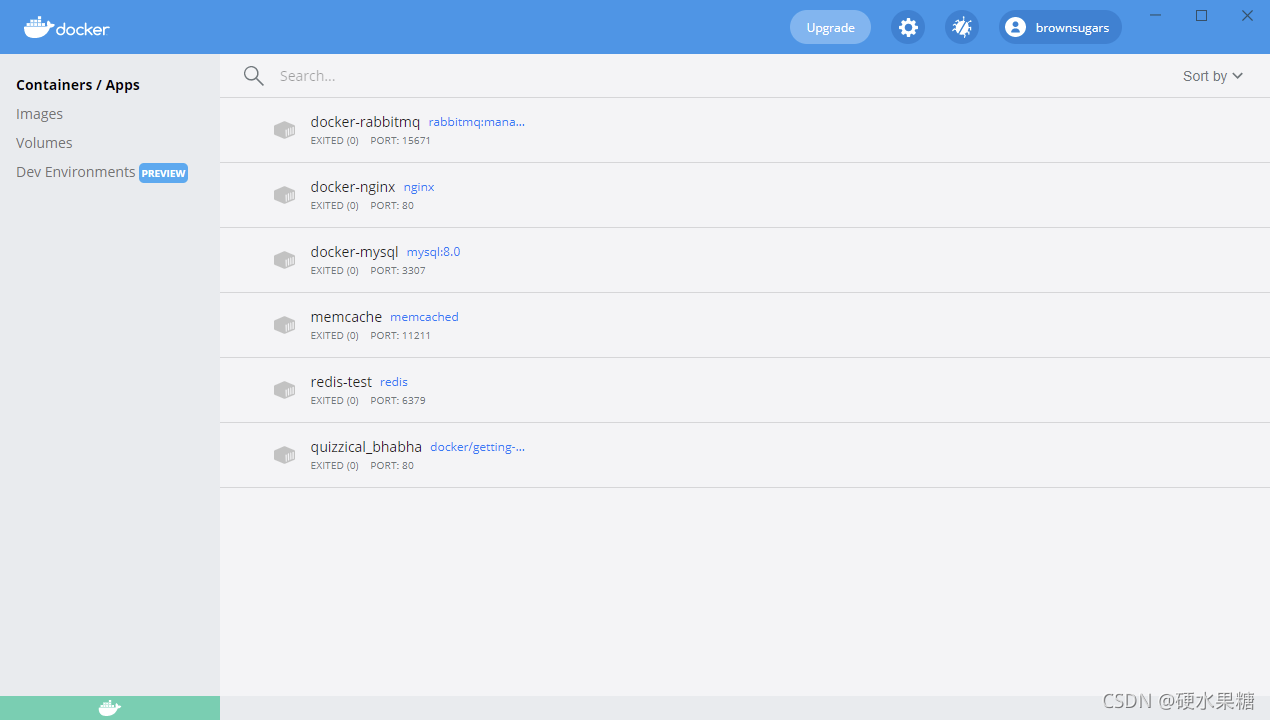Open the docker/getting-... image link
This screenshot has height=720, width=1270.
pyautogui.click(x=477, y=447)
